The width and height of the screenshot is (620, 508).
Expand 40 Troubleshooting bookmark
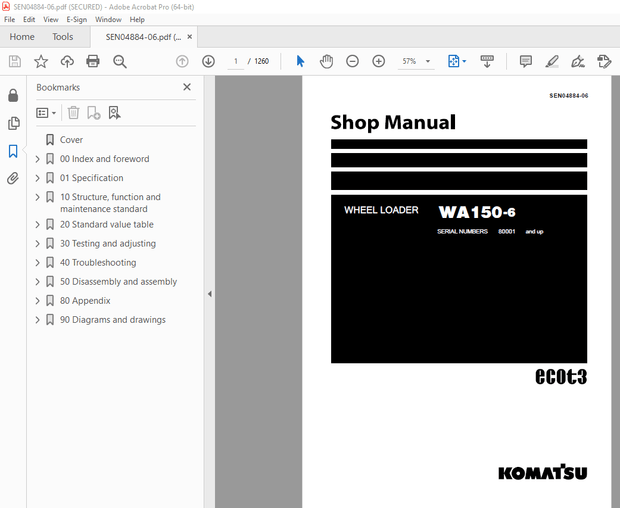(x=38, y=262)
